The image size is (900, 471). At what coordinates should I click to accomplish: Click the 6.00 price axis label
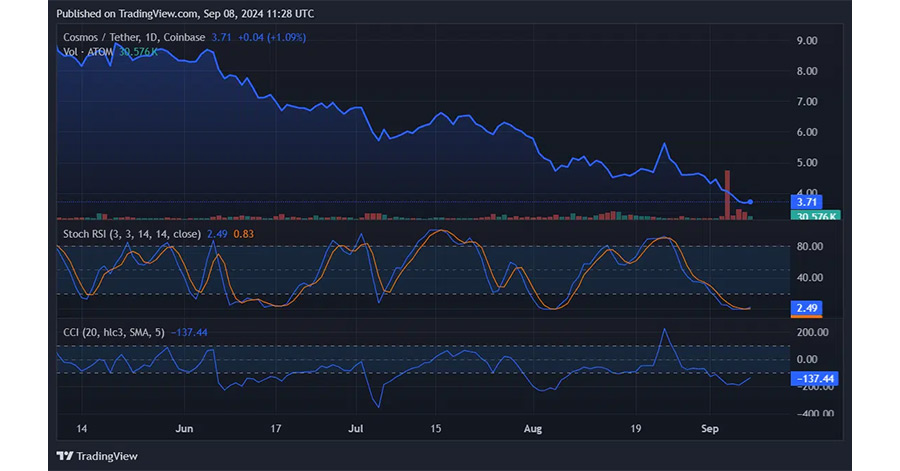pyautogui.click(x=807, y=132)
